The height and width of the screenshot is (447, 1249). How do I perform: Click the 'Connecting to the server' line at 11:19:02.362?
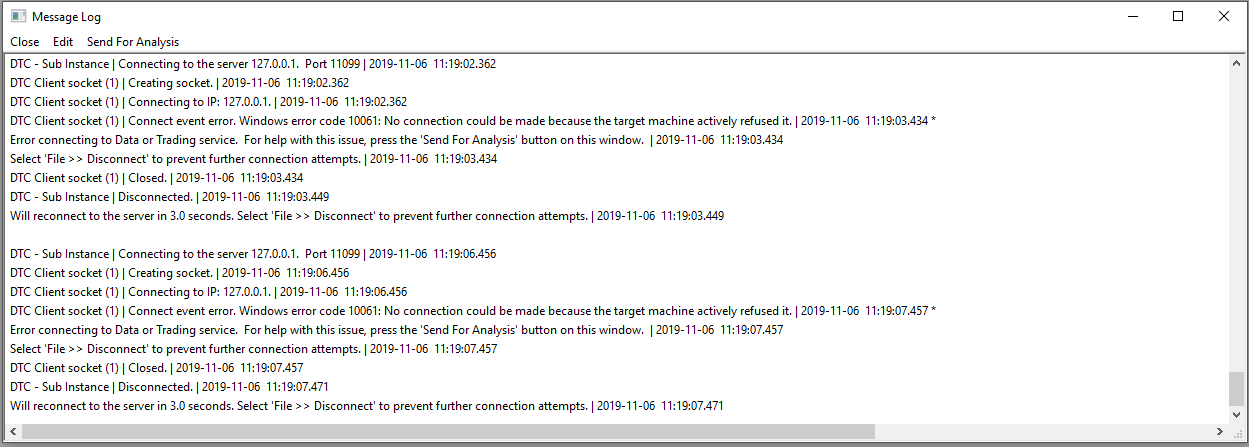[x=253, y=64]
